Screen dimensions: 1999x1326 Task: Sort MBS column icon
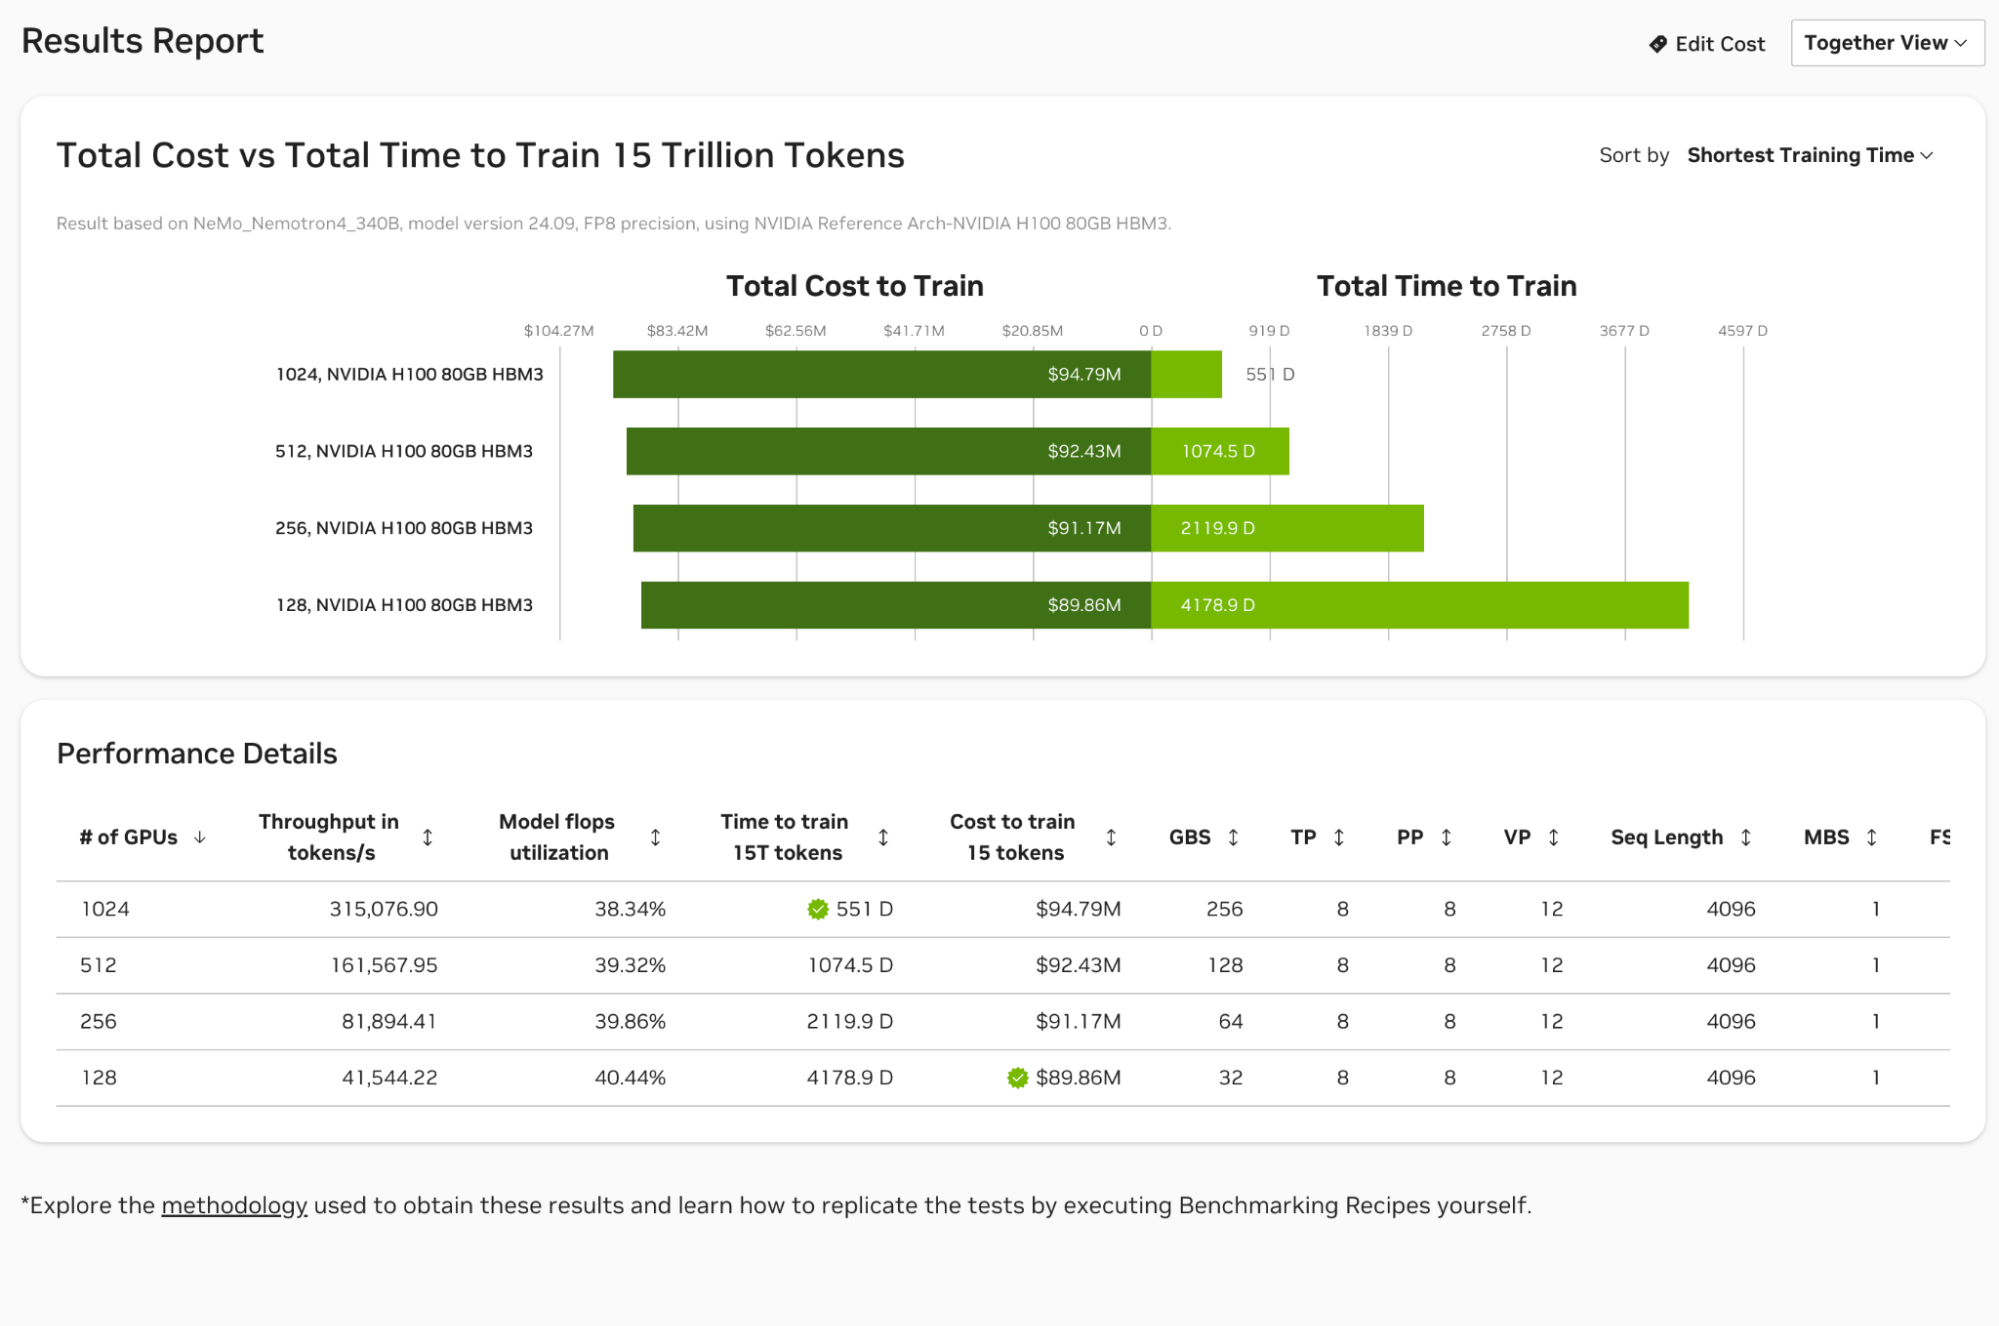(x=1871, y=837)
